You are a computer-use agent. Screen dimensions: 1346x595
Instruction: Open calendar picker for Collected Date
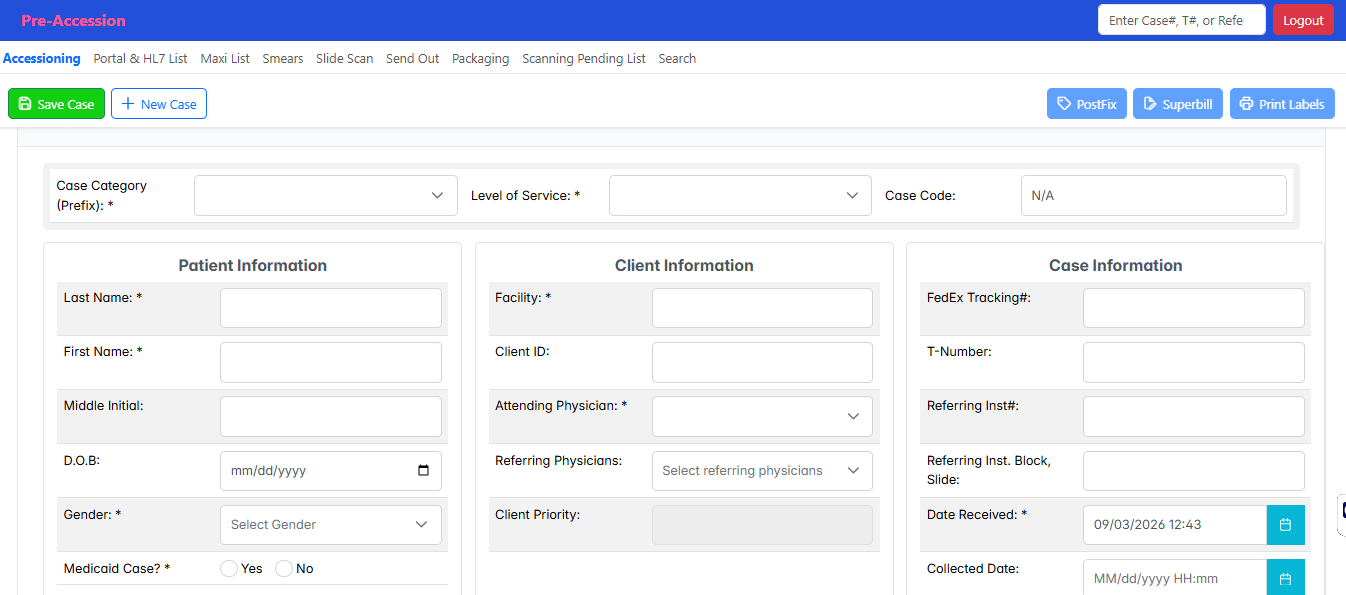(x=1286, y=578)
